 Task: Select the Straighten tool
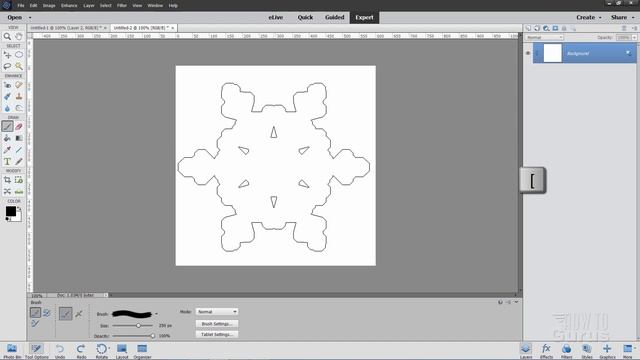(x=19, y=191)
